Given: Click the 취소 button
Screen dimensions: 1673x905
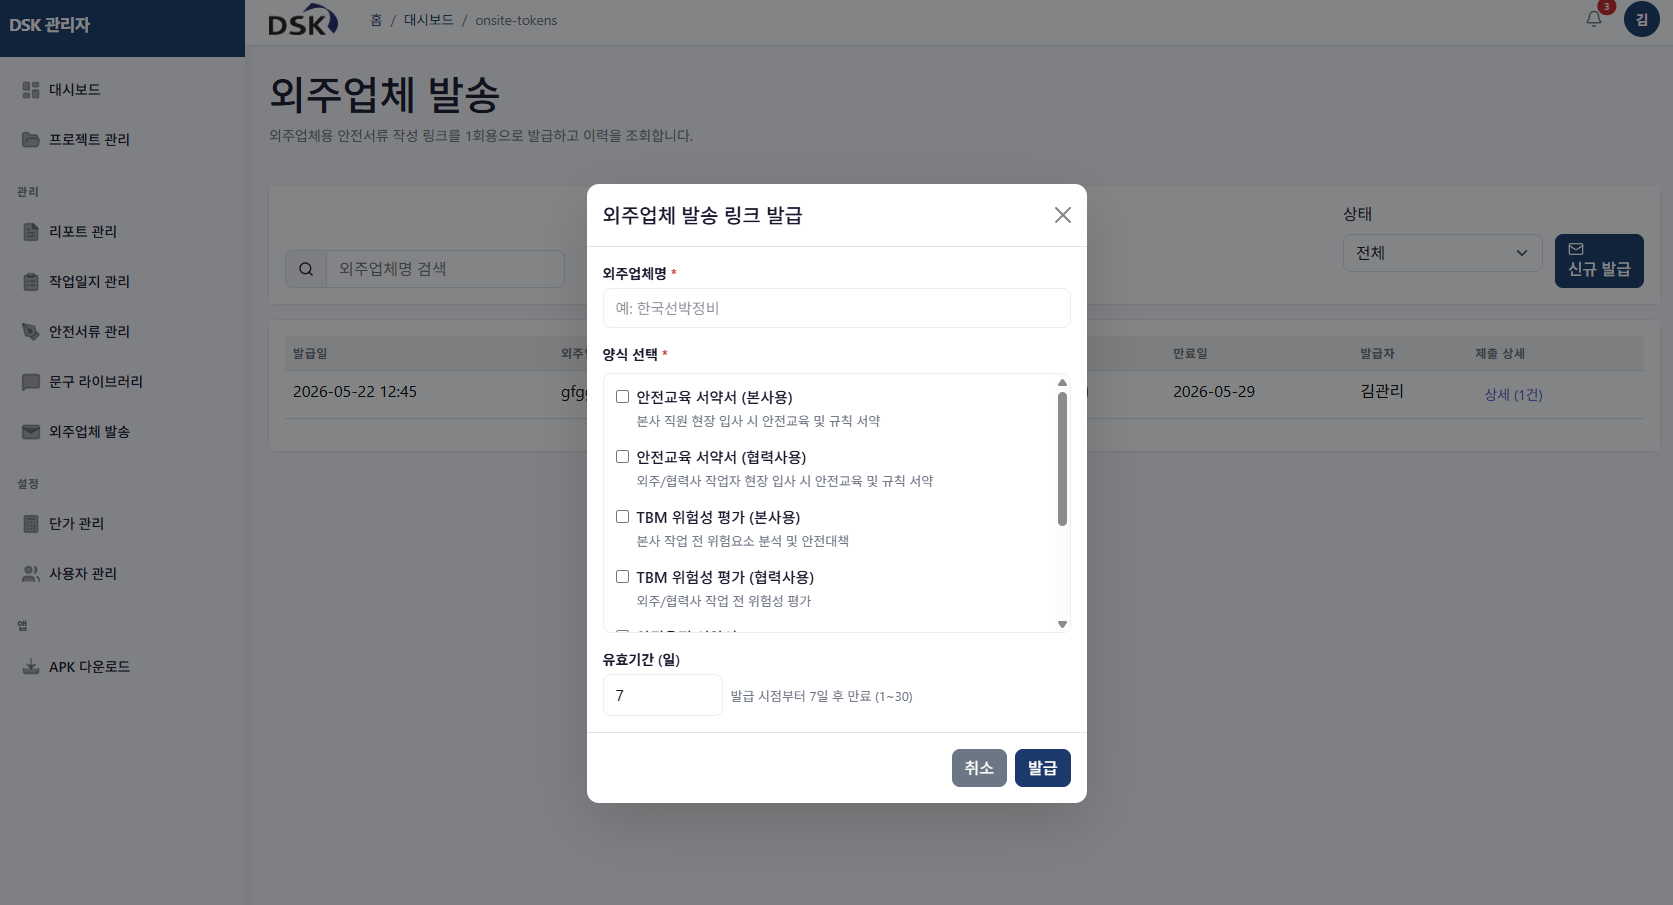Looking at the screenshot, I should [x=979, y=768].
